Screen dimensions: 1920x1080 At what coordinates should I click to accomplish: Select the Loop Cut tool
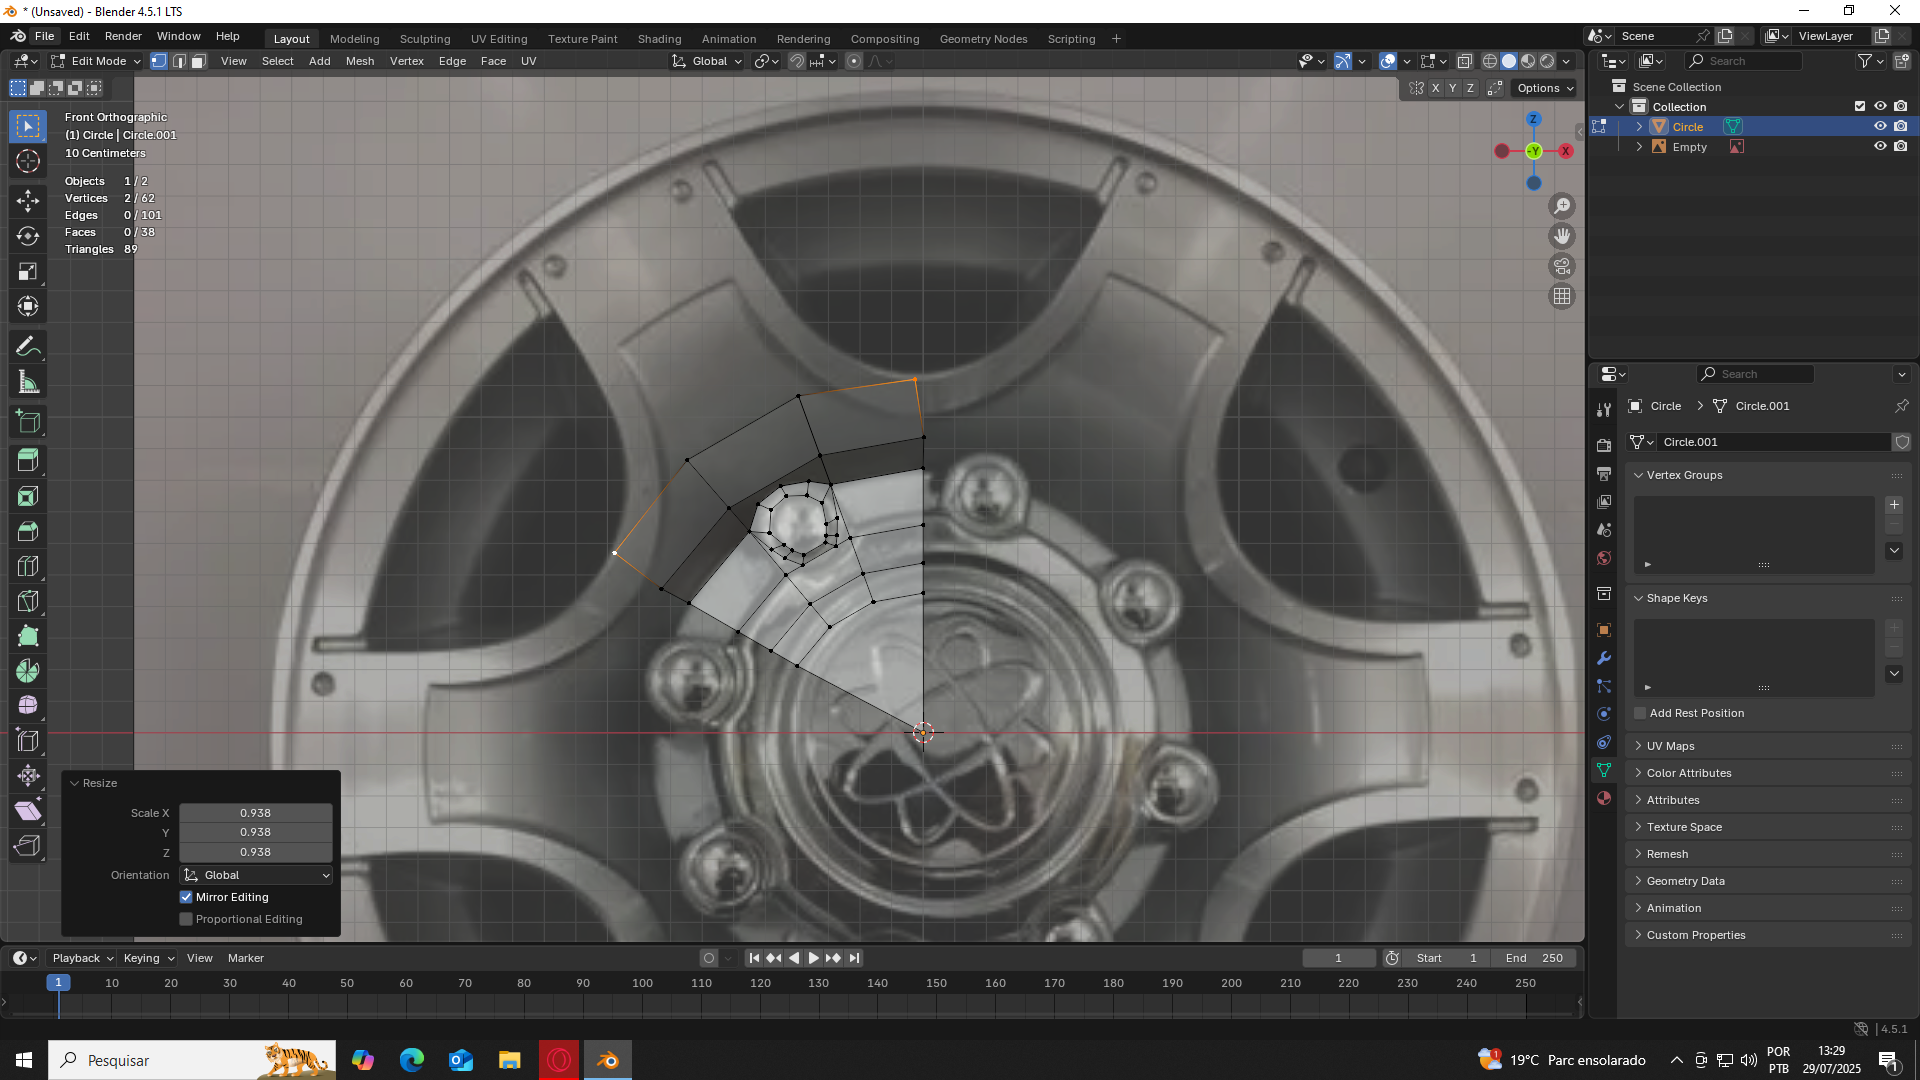coord(28,566)
